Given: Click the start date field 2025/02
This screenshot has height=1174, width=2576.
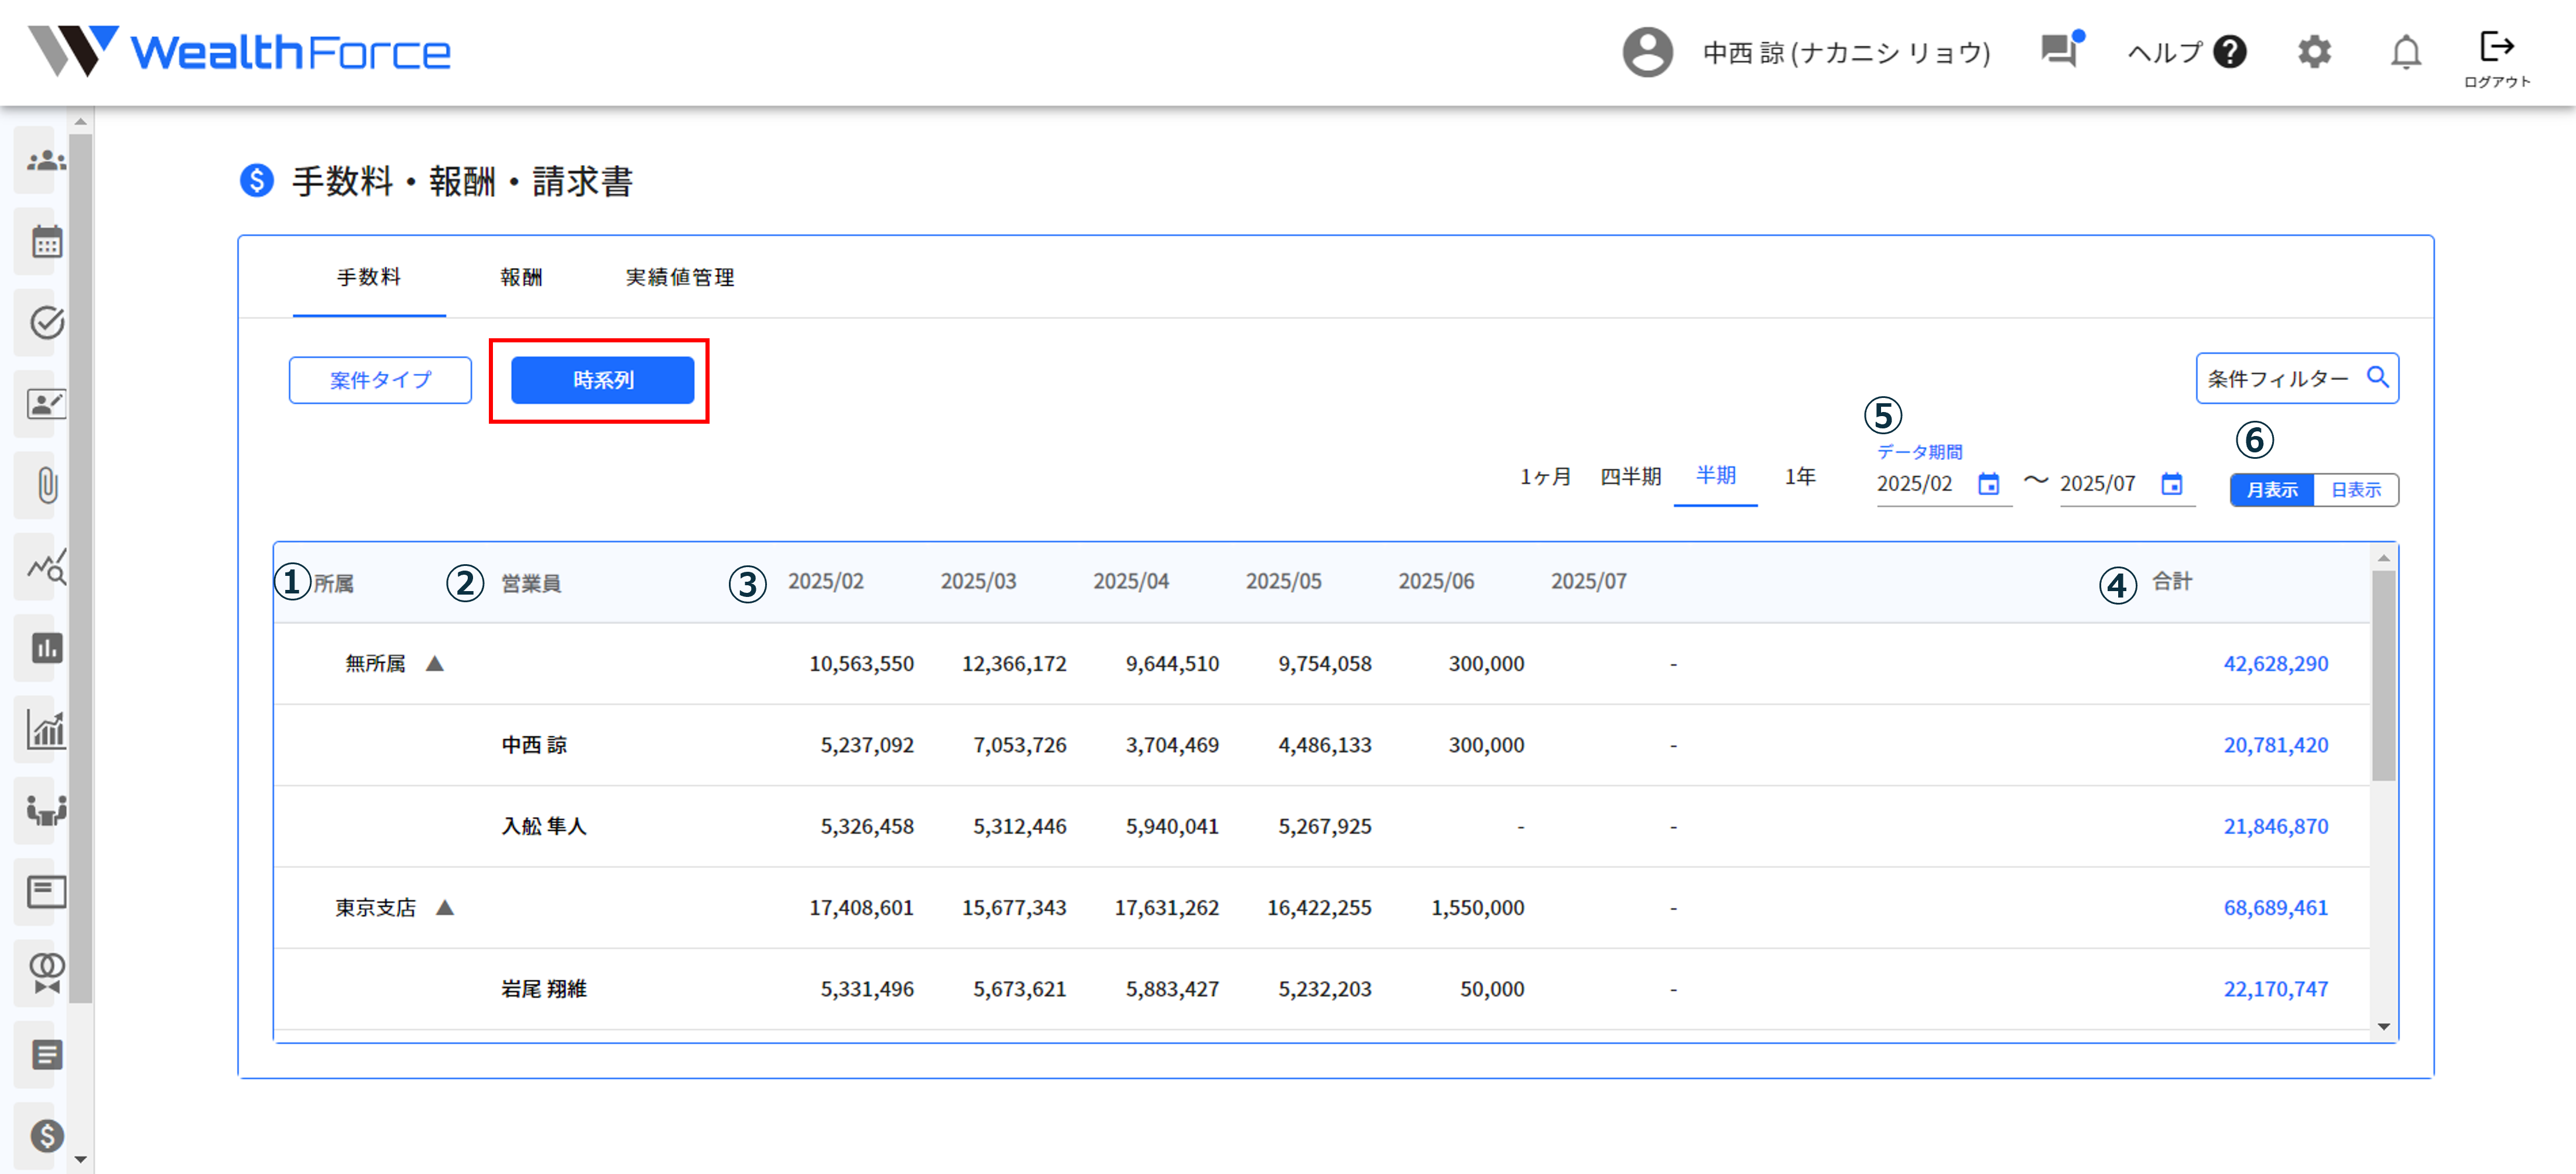Looking at the screenshot, I should pyautogui.click(x=1914, y=484).
